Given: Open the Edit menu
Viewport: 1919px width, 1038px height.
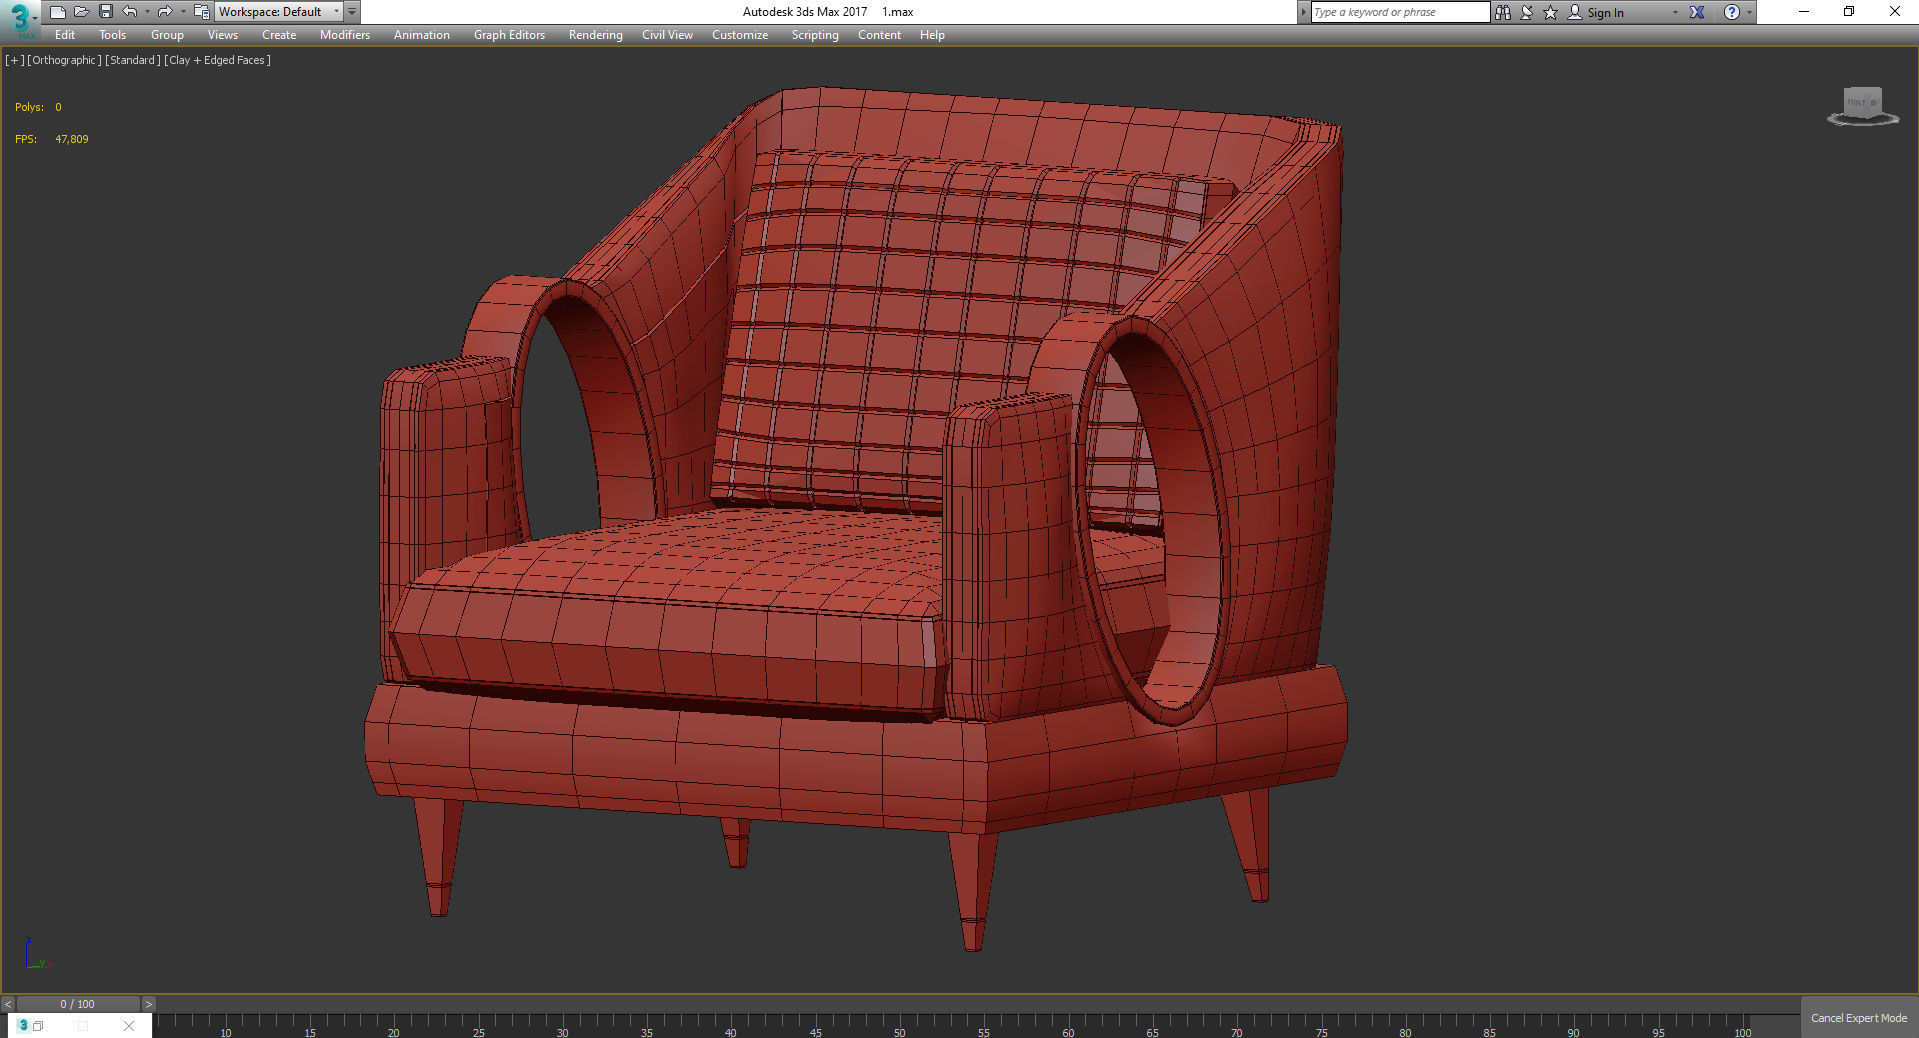Looking at the screenshot, I should [x=65, y=35].
